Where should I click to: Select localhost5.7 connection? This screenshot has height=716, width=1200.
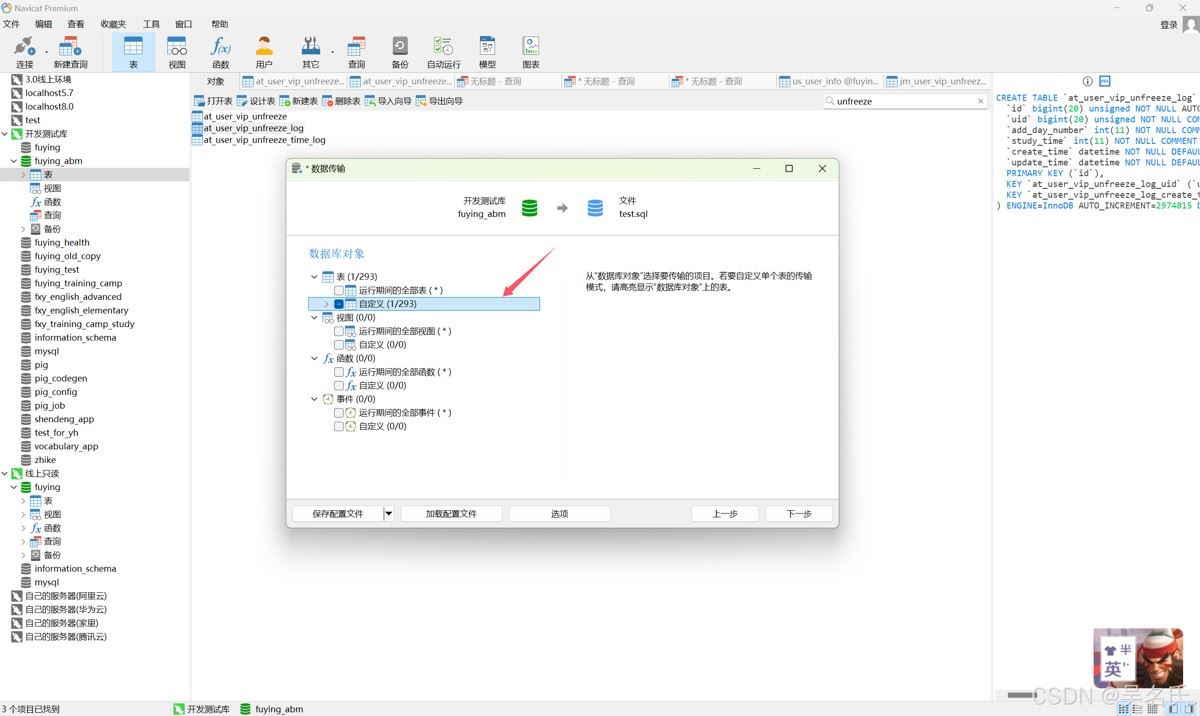(49, 93)
